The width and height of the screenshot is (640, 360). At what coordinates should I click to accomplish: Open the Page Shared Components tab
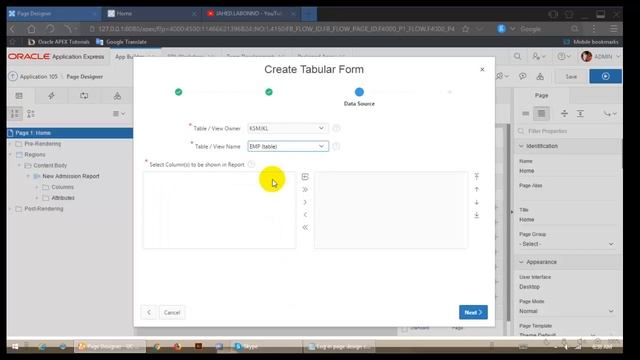117,96
